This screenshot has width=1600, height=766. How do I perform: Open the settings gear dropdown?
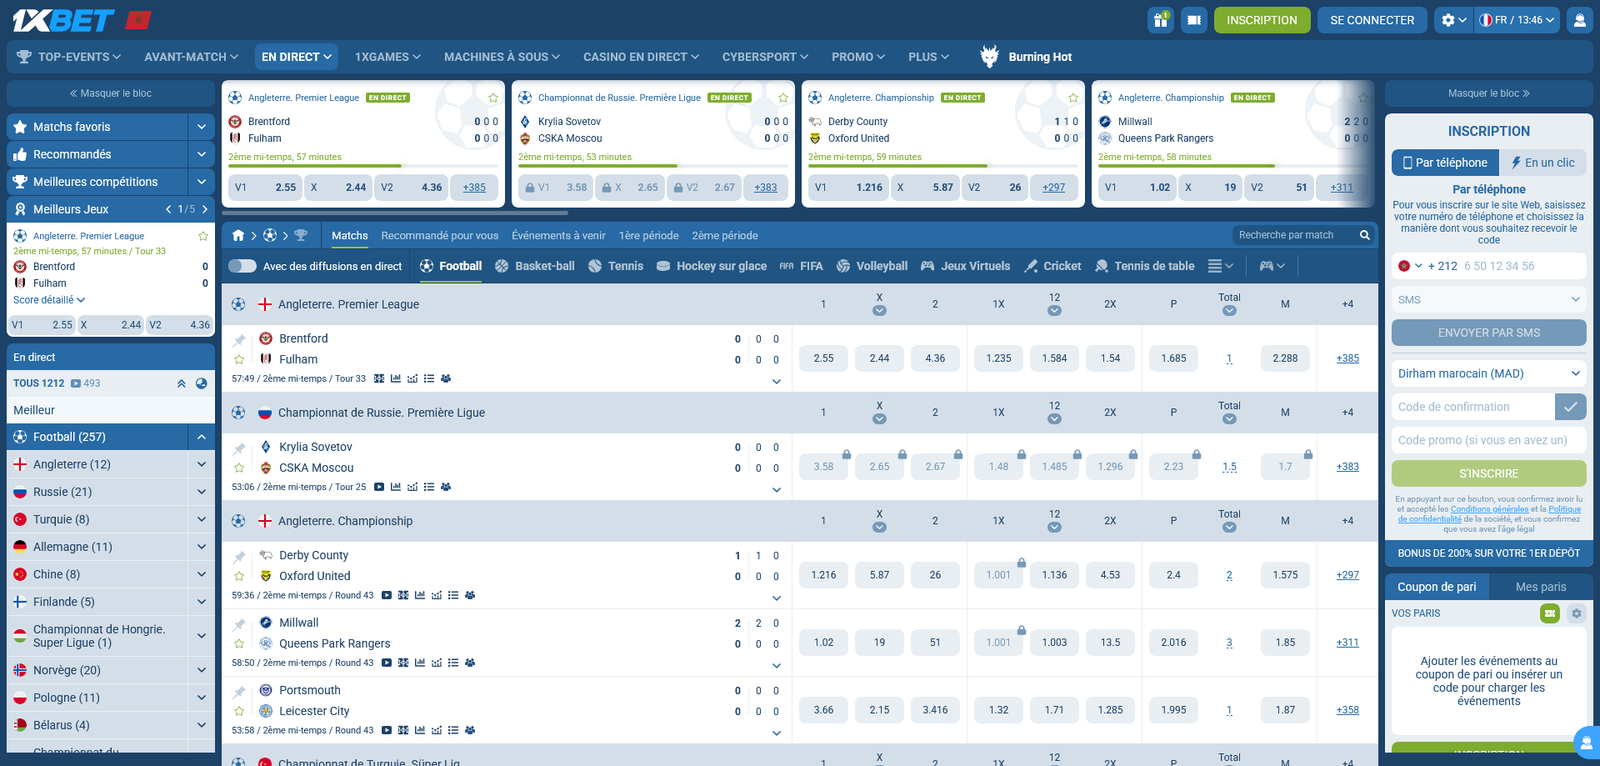click(x=1453, y=20)
